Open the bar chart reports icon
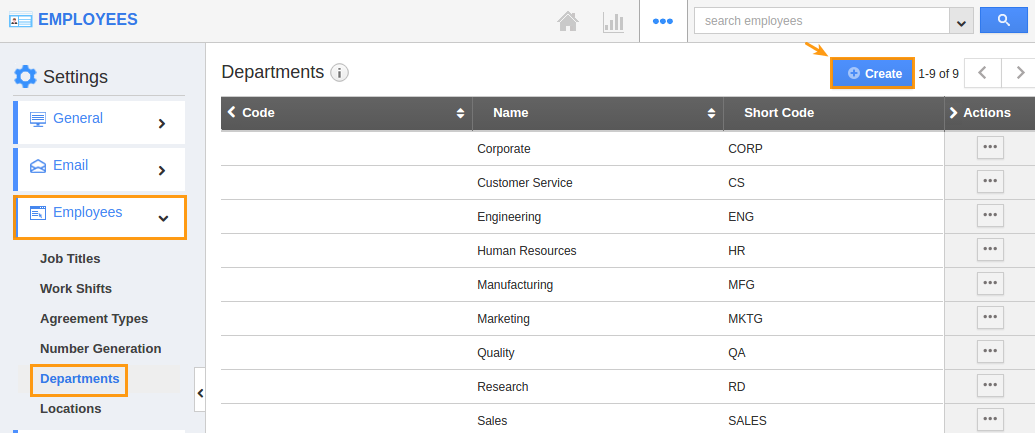Screen dimensions: 1035x433 click(613, 21)
